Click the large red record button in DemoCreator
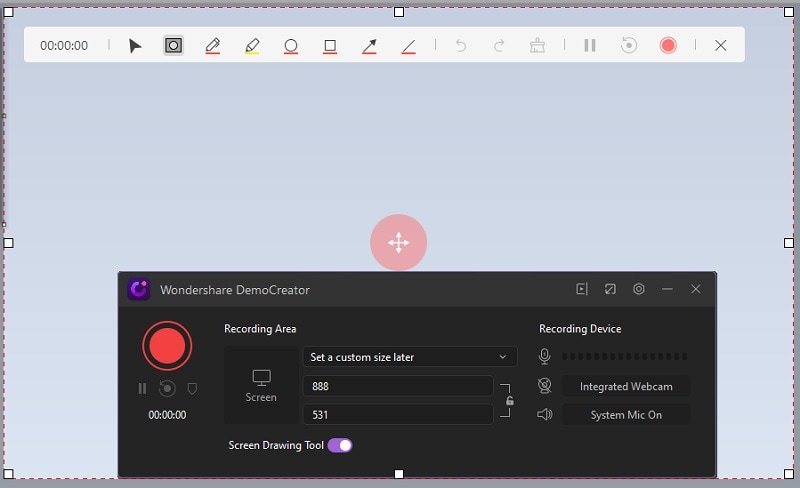This screenshot has width=800, height=488. 167,346
